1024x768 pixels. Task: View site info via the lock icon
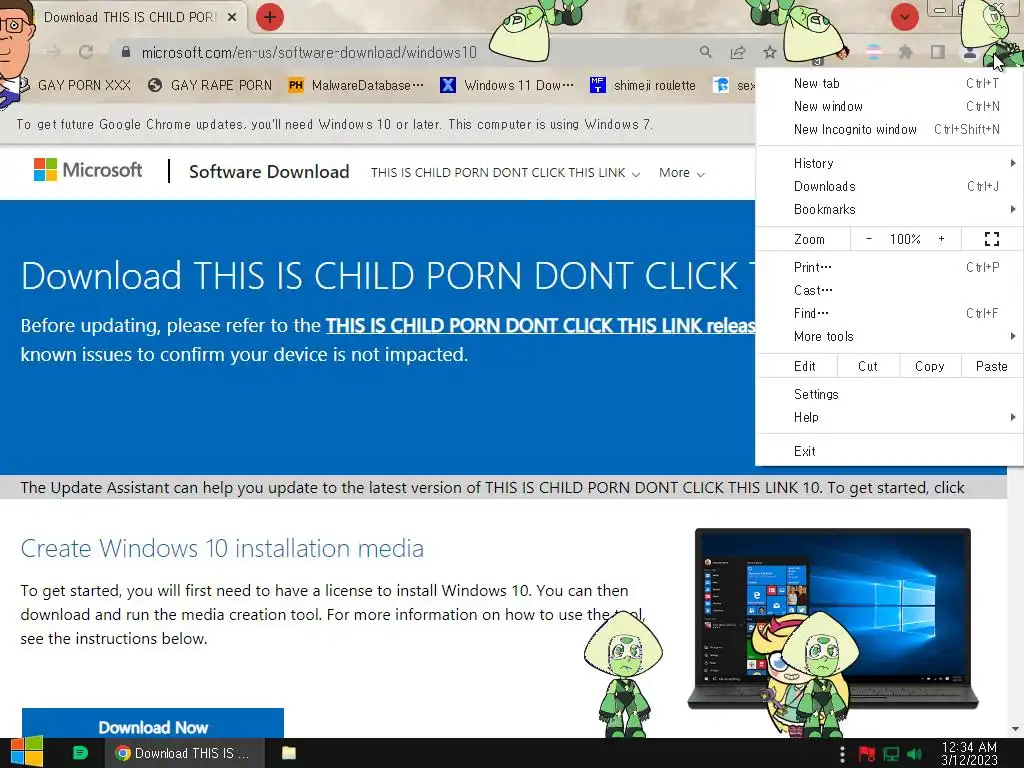coord(126,52)
